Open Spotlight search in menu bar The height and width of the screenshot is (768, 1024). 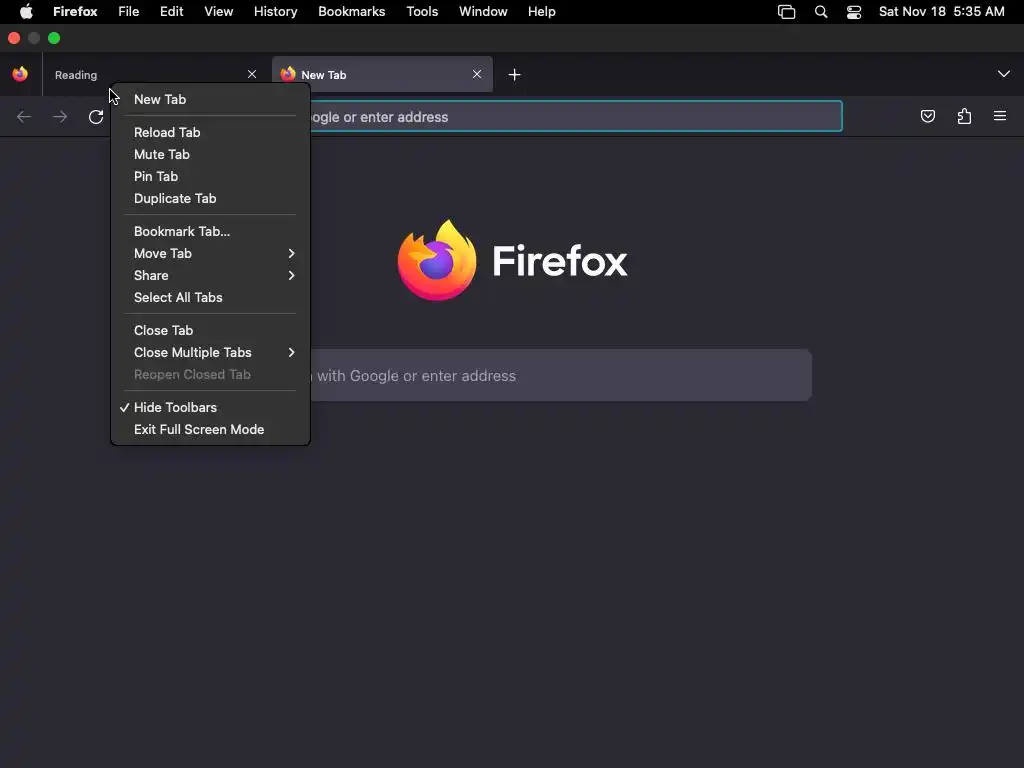click(x=821, y=12)
